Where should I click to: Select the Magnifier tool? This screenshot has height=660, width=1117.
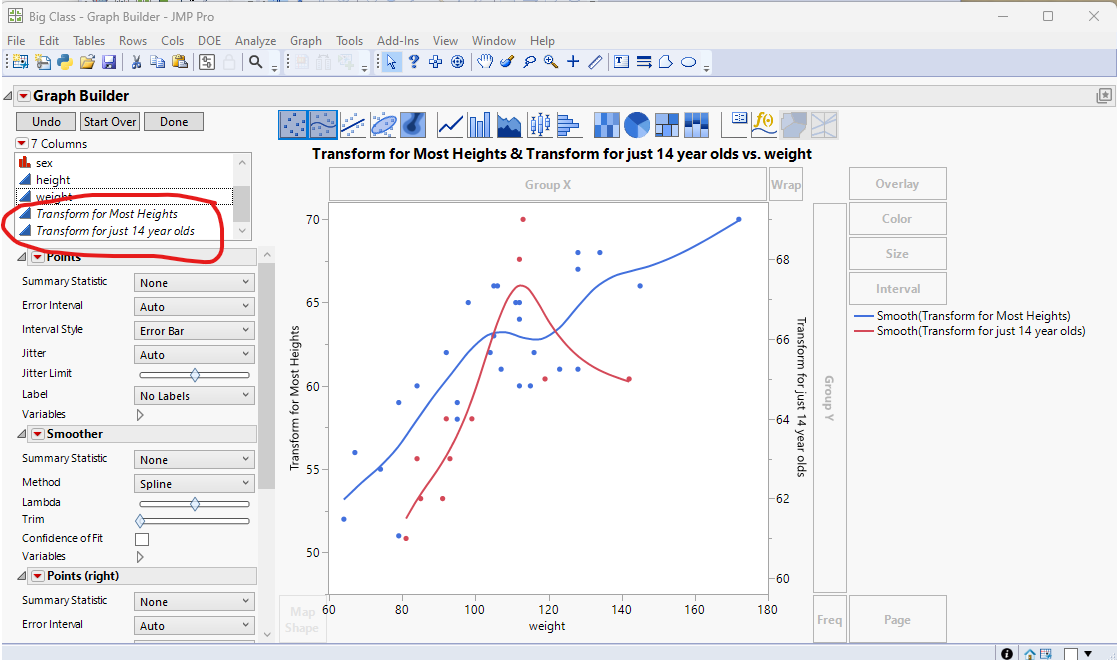click(550, 61)
